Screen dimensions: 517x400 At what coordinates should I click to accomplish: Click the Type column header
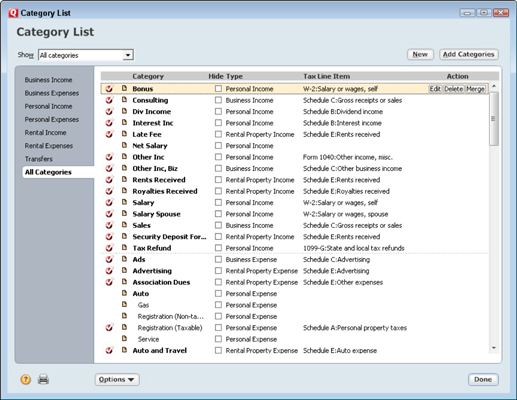(x=234, y=76)
